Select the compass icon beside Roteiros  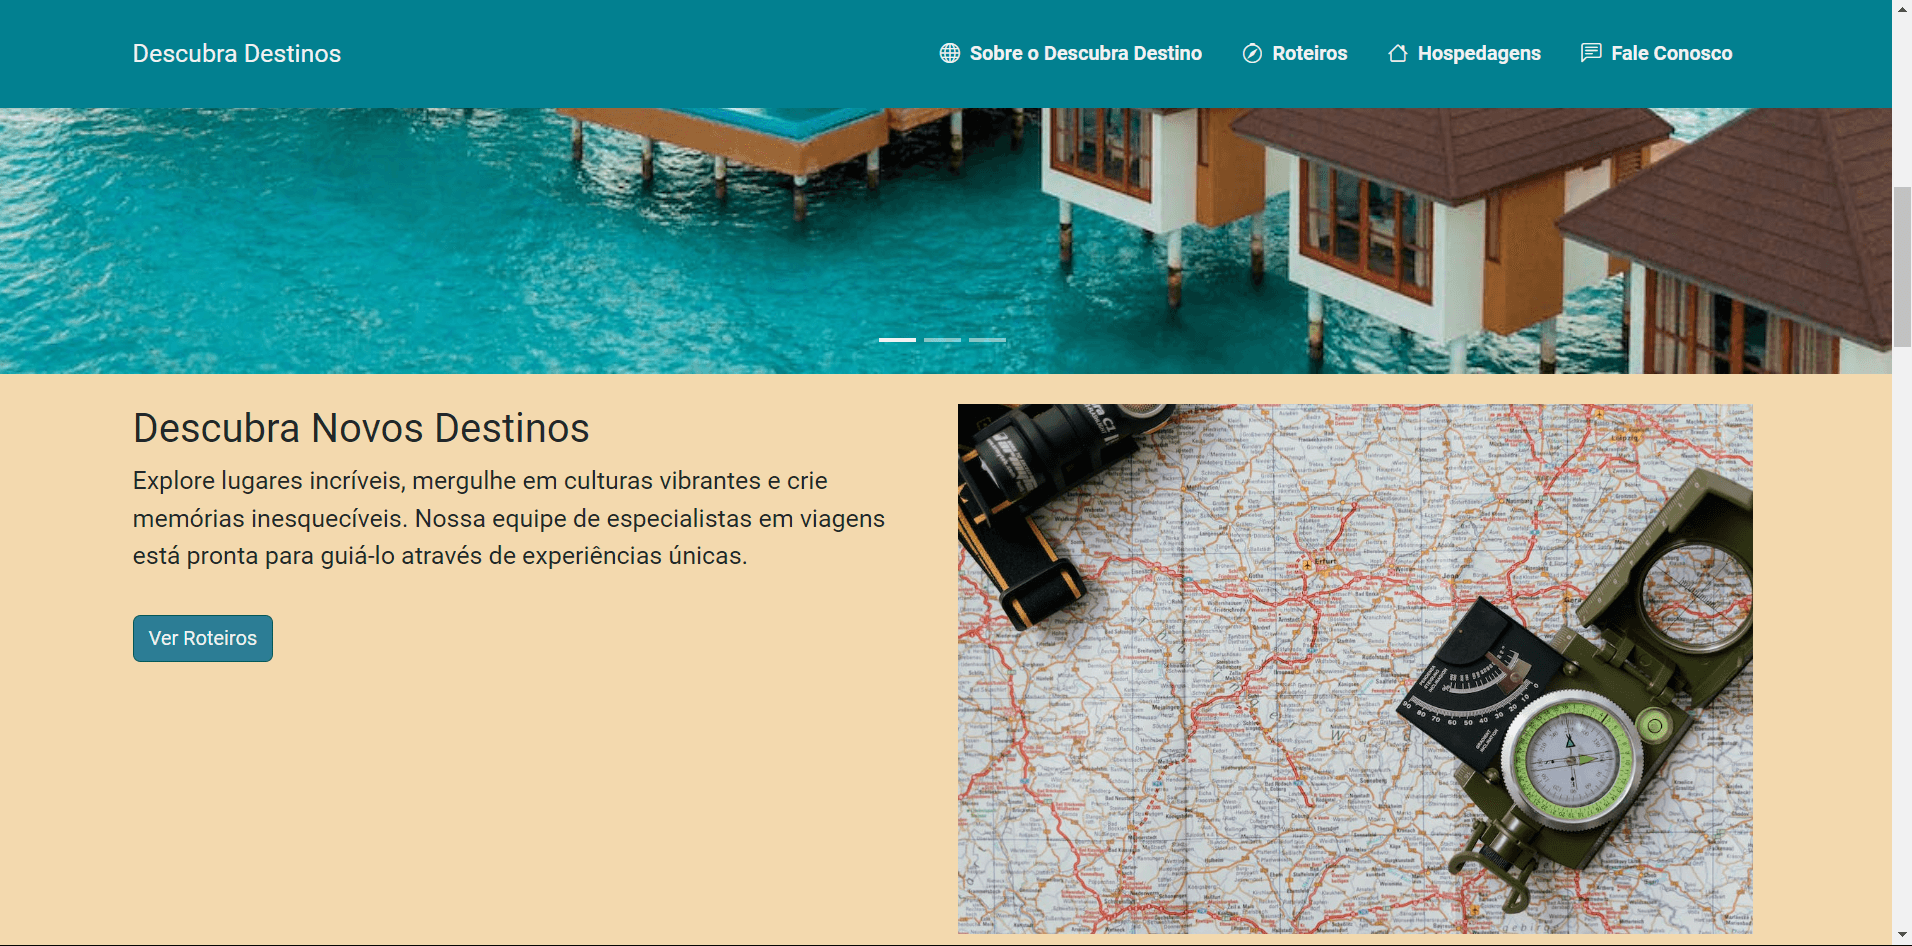1253,53
